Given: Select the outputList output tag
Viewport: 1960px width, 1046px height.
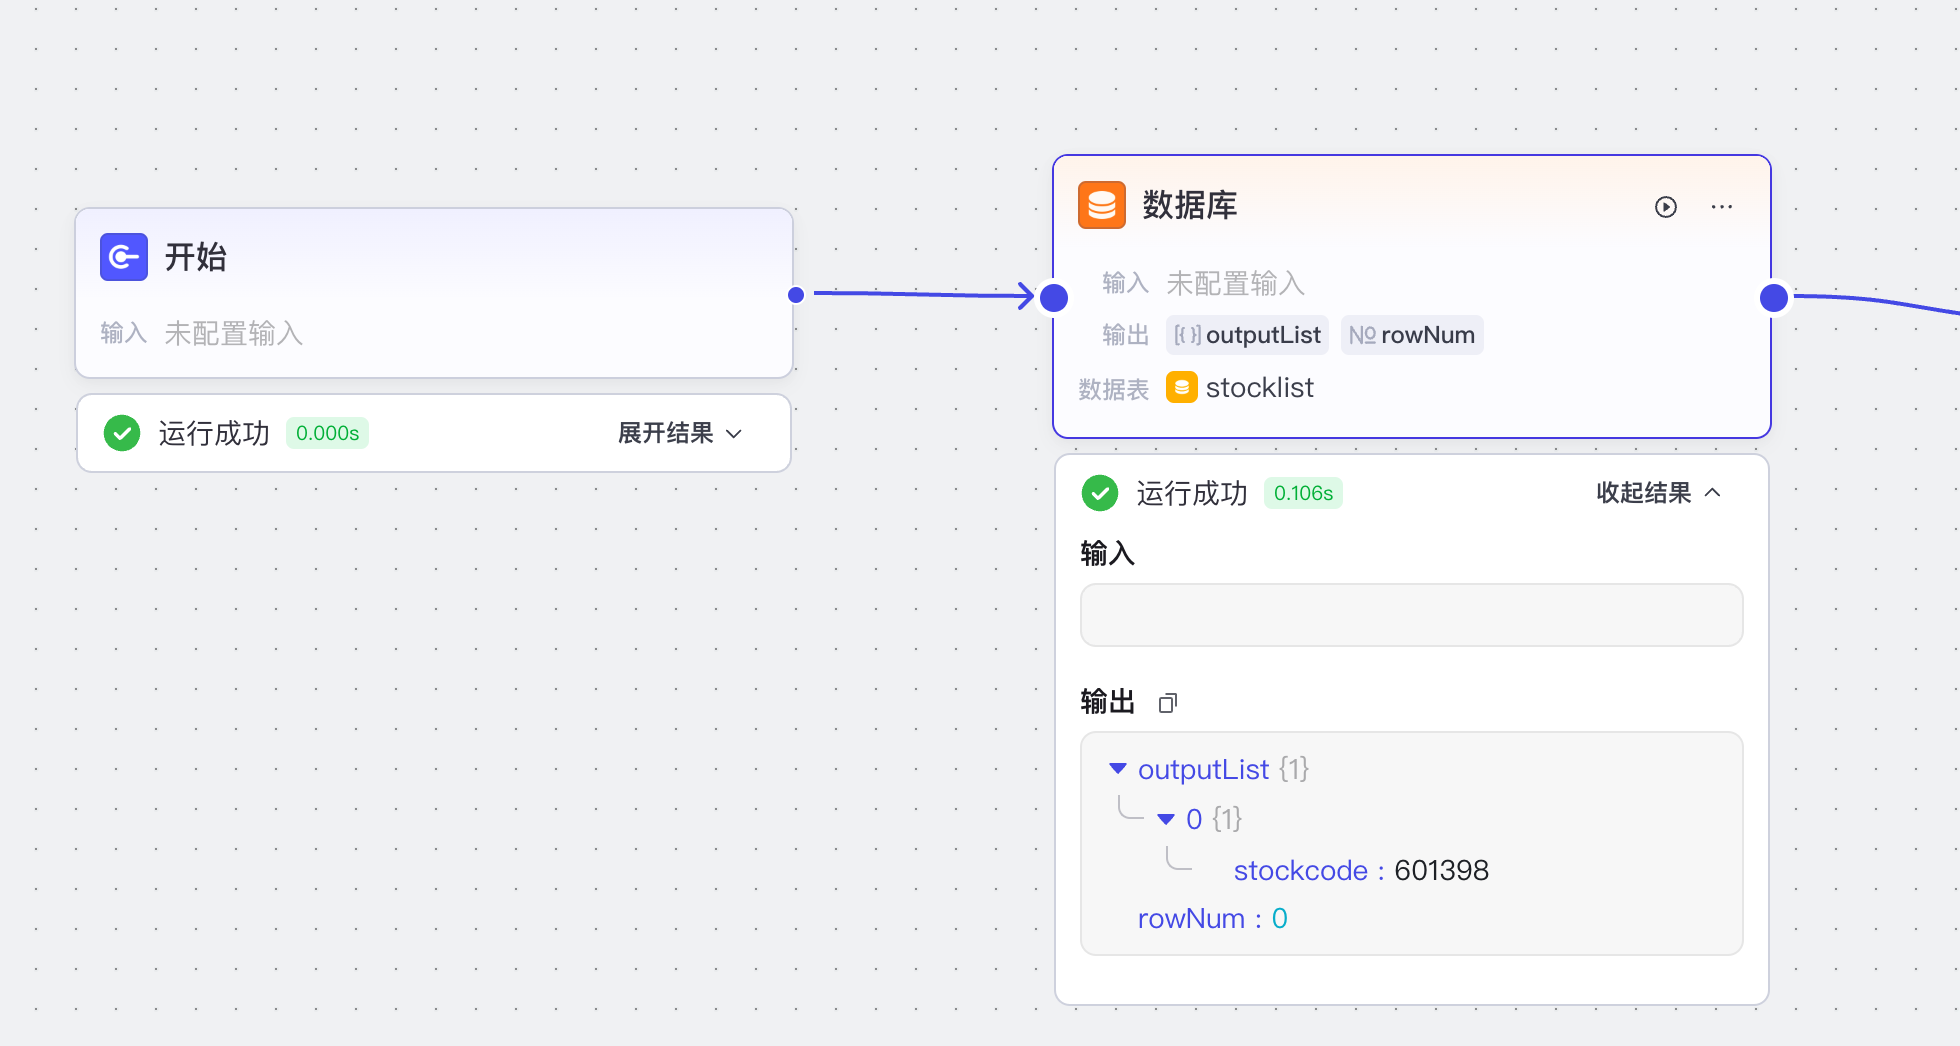Looking at the screenshot, I should (1247, 335).
